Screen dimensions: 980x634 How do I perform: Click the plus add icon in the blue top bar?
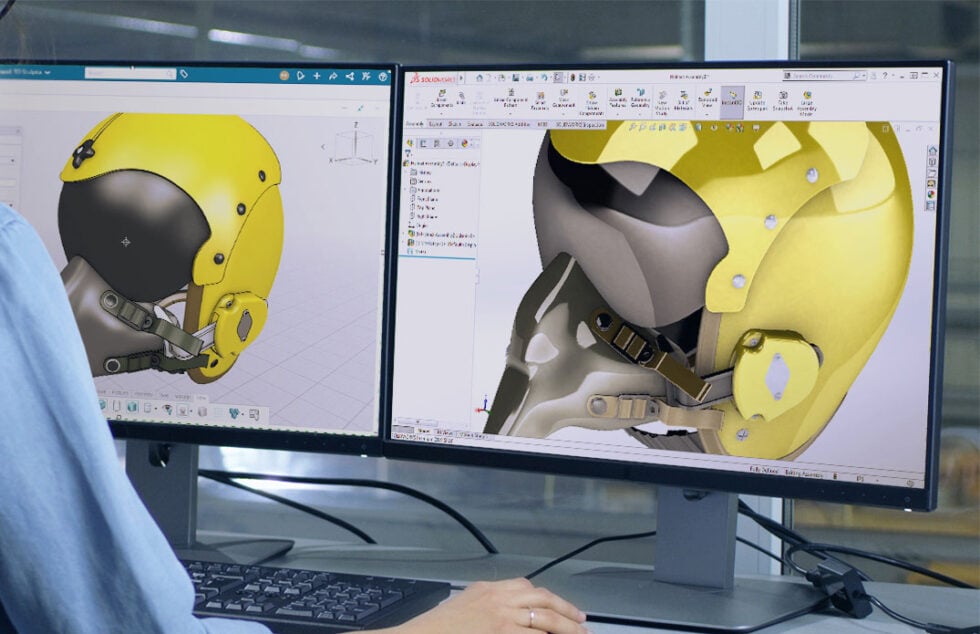pyautogui.click(x=317, y=75)
